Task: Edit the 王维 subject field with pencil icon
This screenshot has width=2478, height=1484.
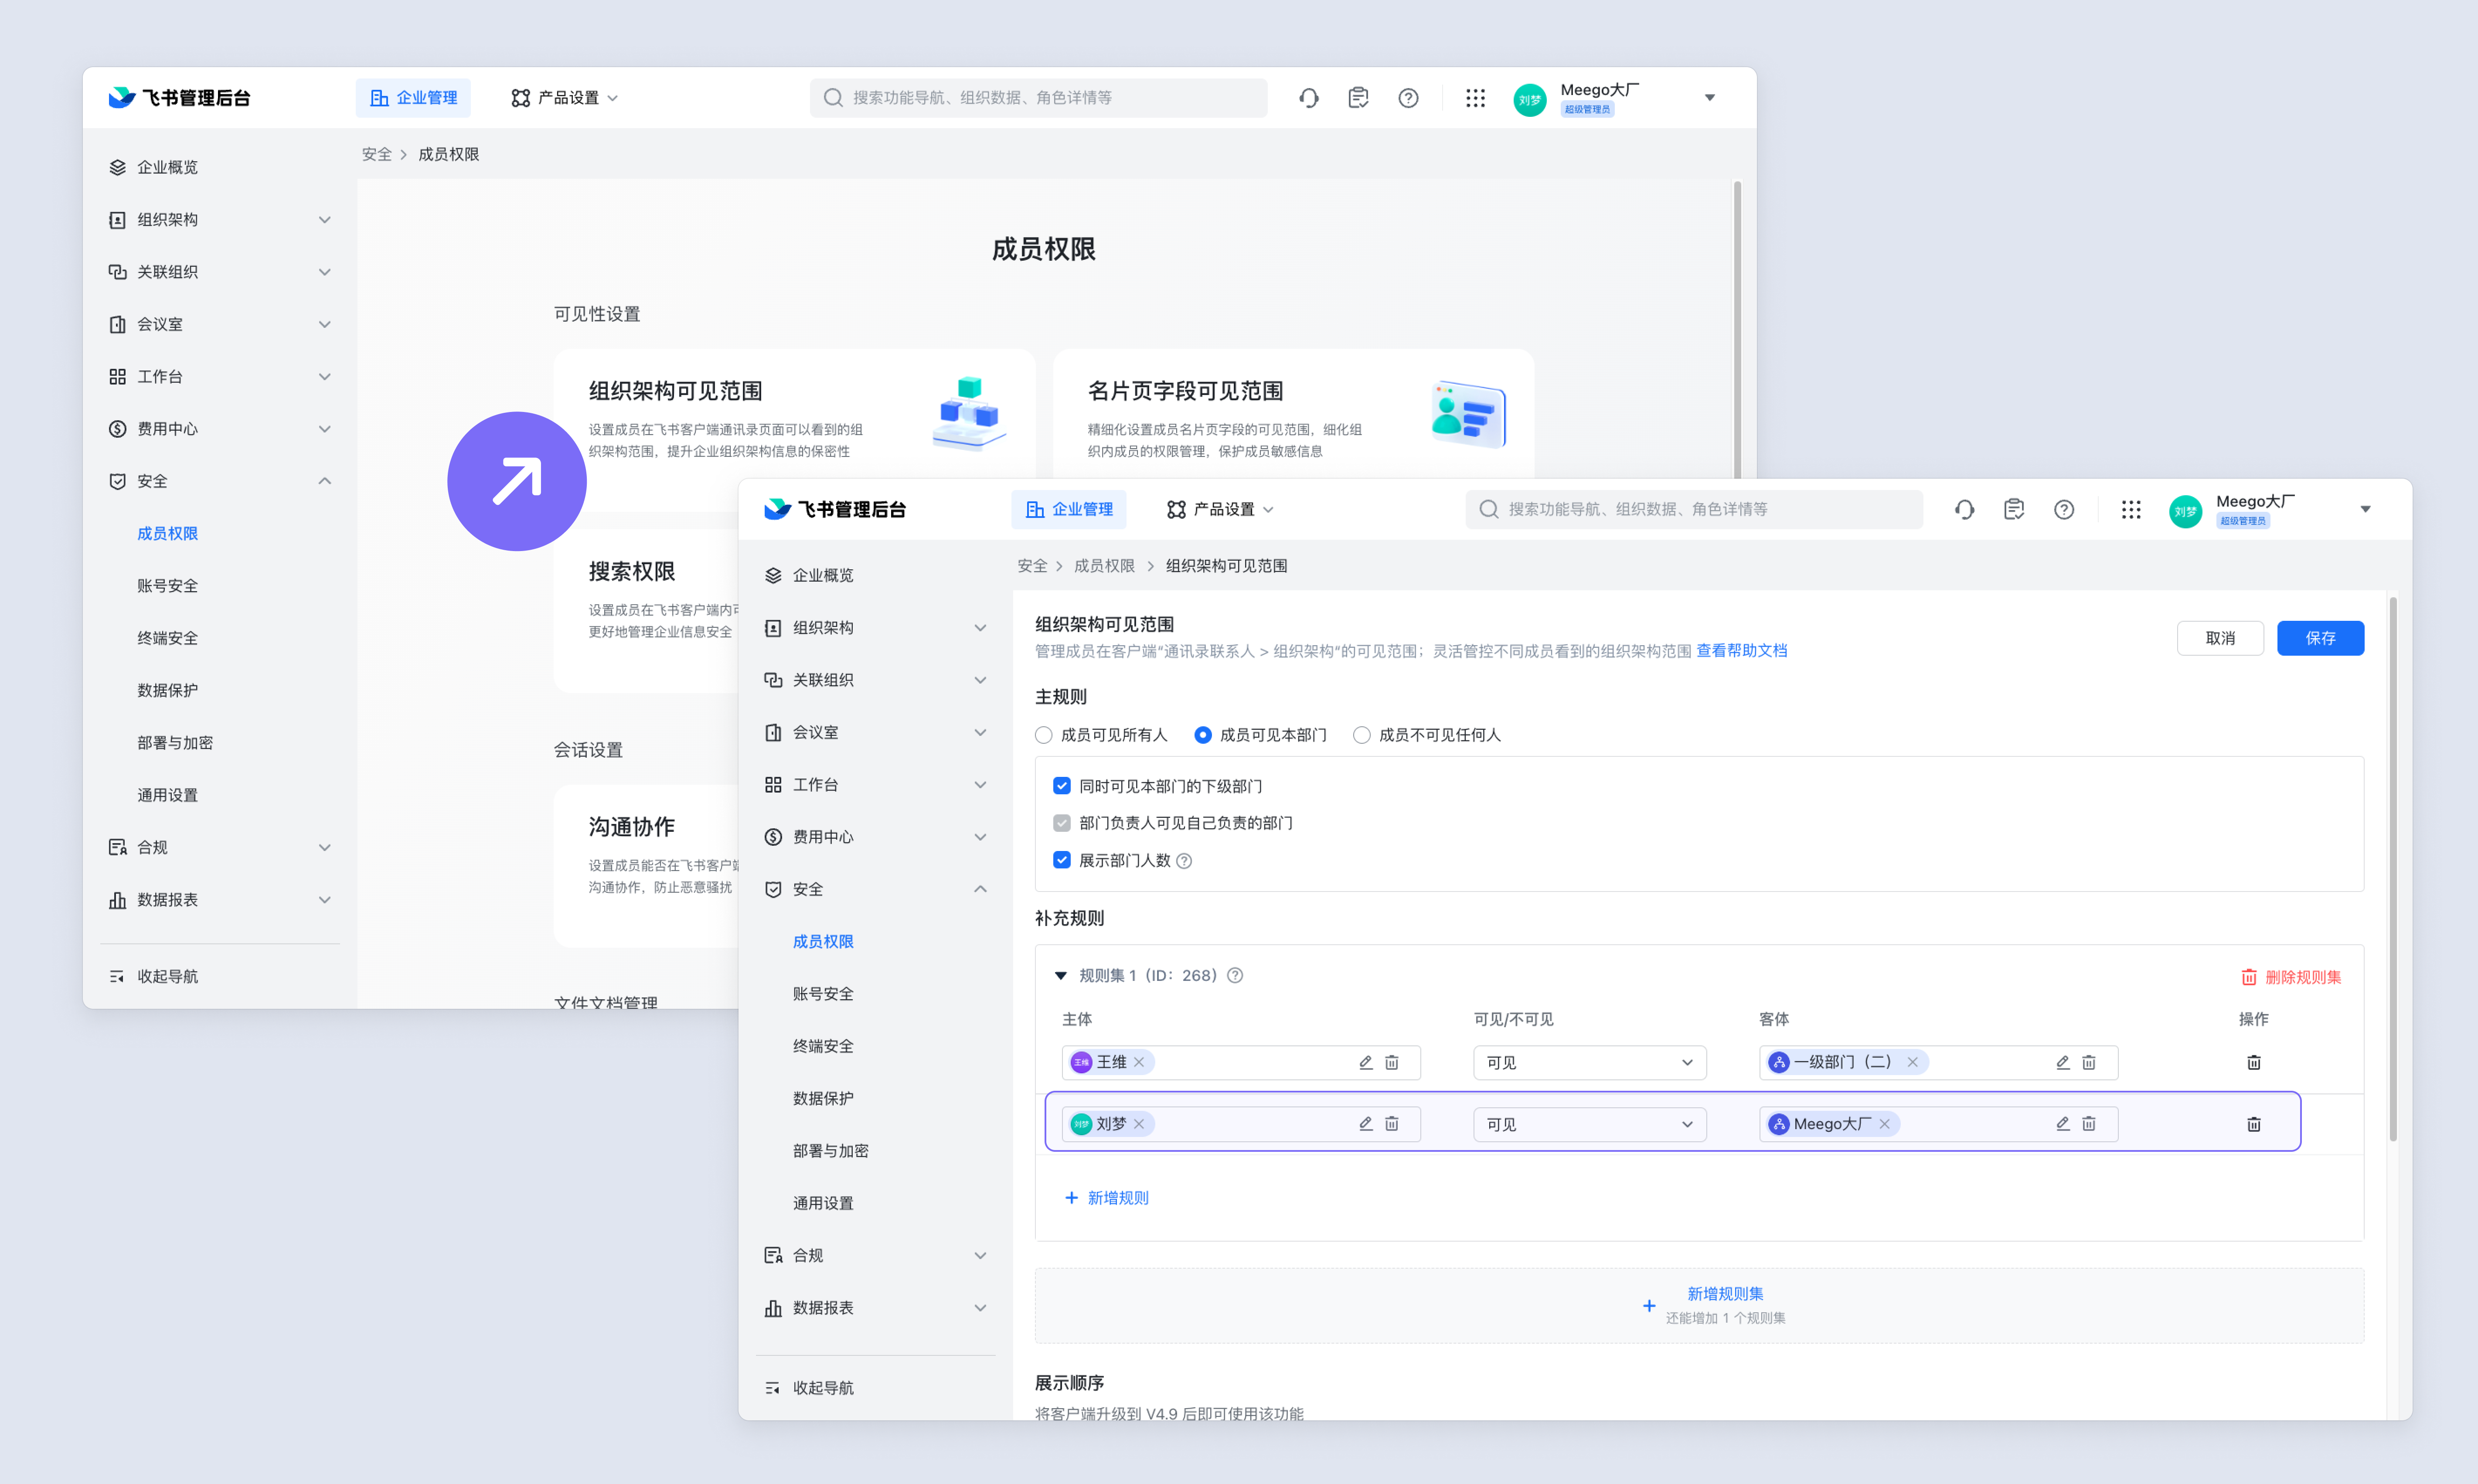Action: (x=1366, y=1062)
